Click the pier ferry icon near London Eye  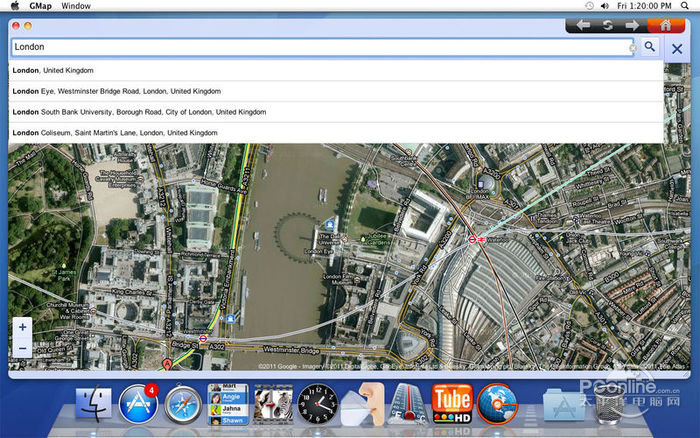point(330,224)
